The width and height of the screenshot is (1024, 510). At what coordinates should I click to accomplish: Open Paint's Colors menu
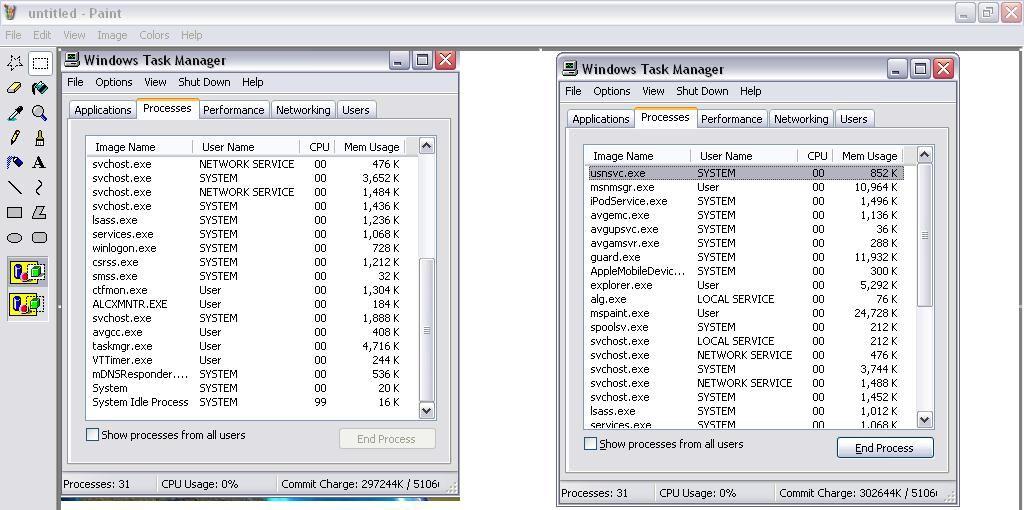154,35
